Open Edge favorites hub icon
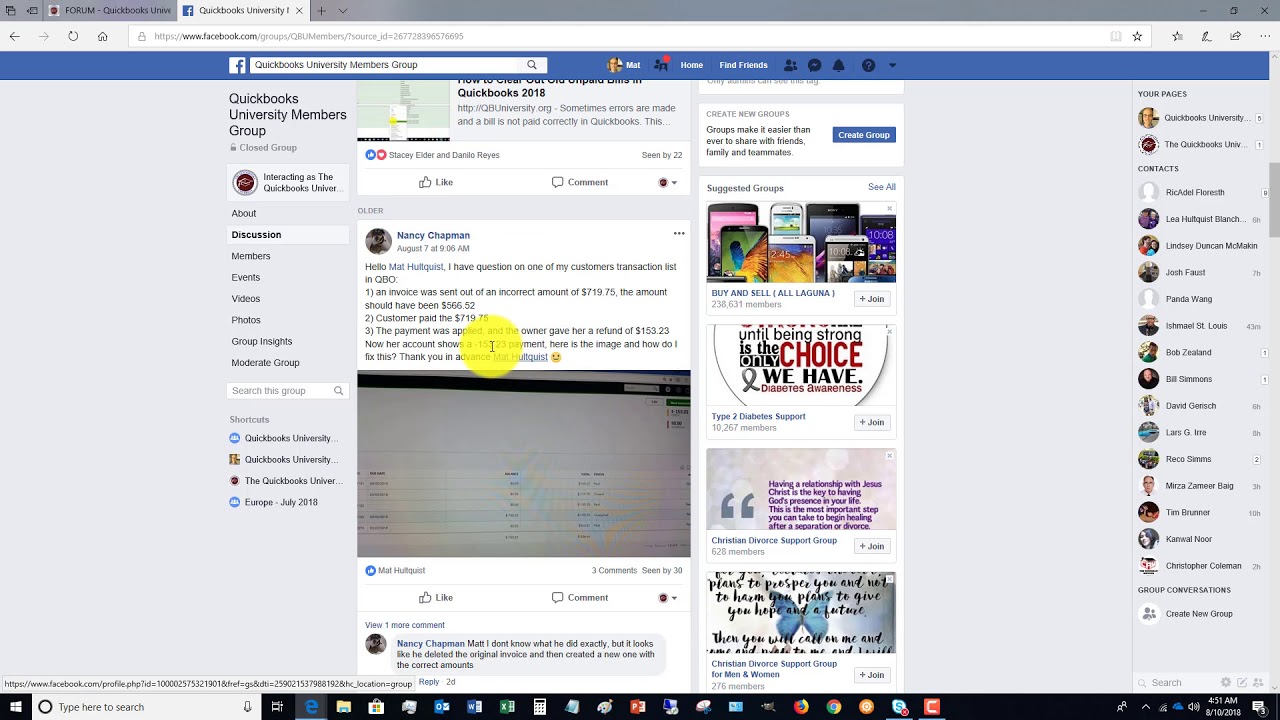The image size is (1280, 720). point(1177,36)
